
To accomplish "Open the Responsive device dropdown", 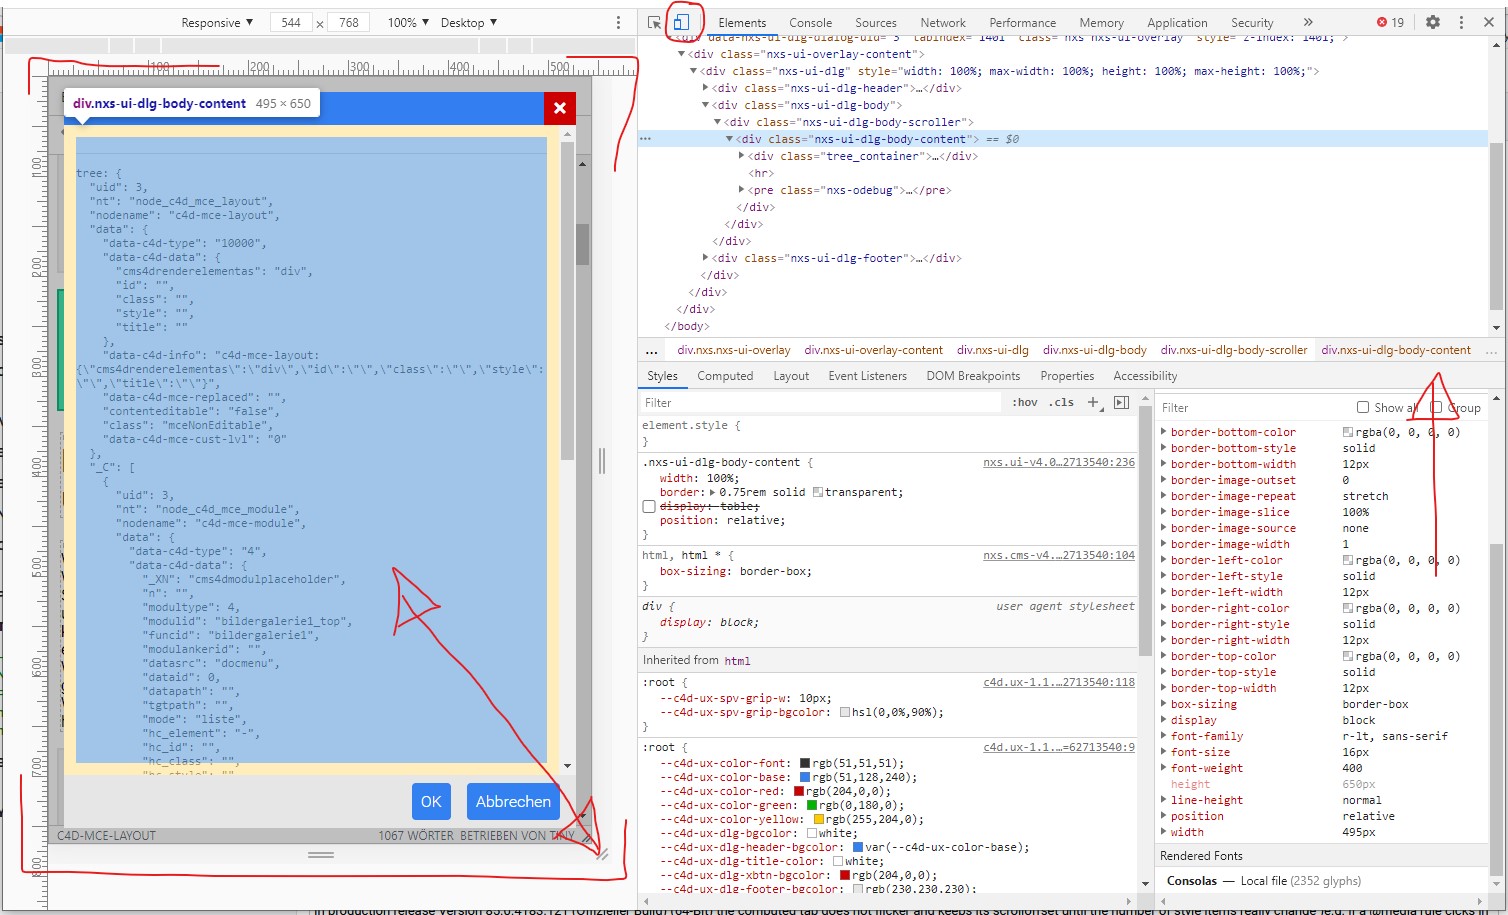I will (x=217, y=22).
